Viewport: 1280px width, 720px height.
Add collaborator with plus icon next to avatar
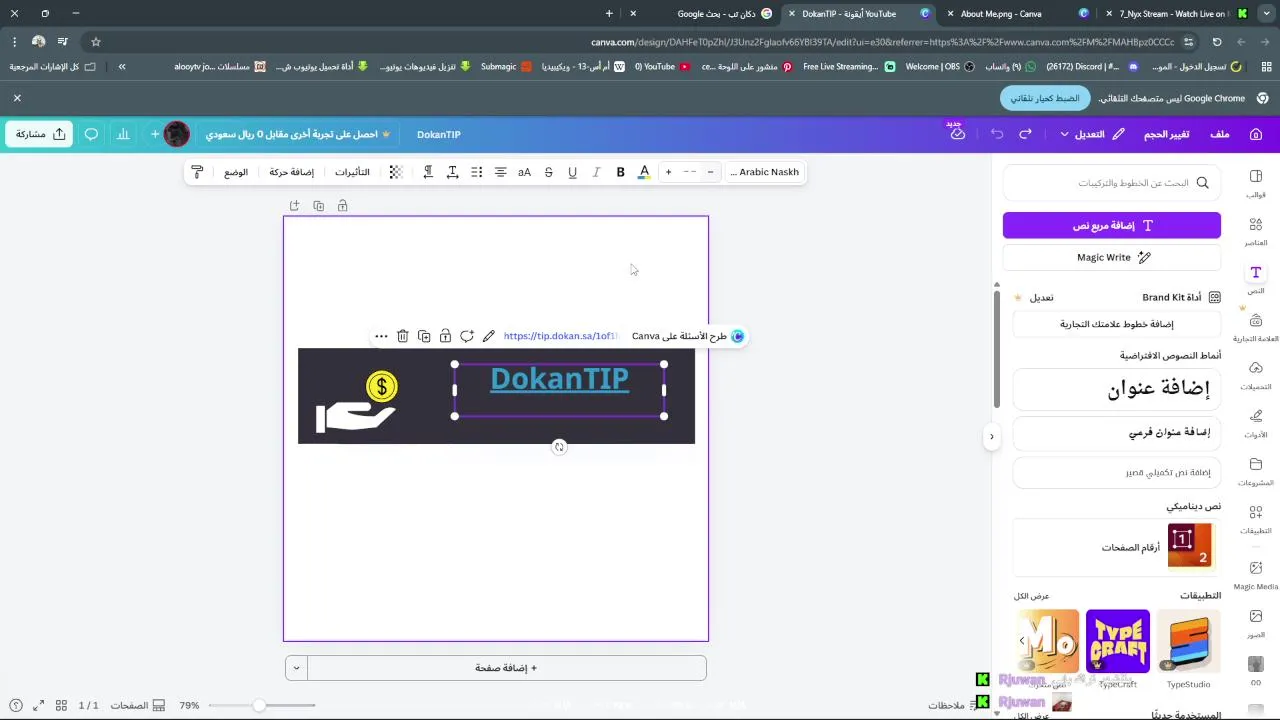[x=155, y=134]
